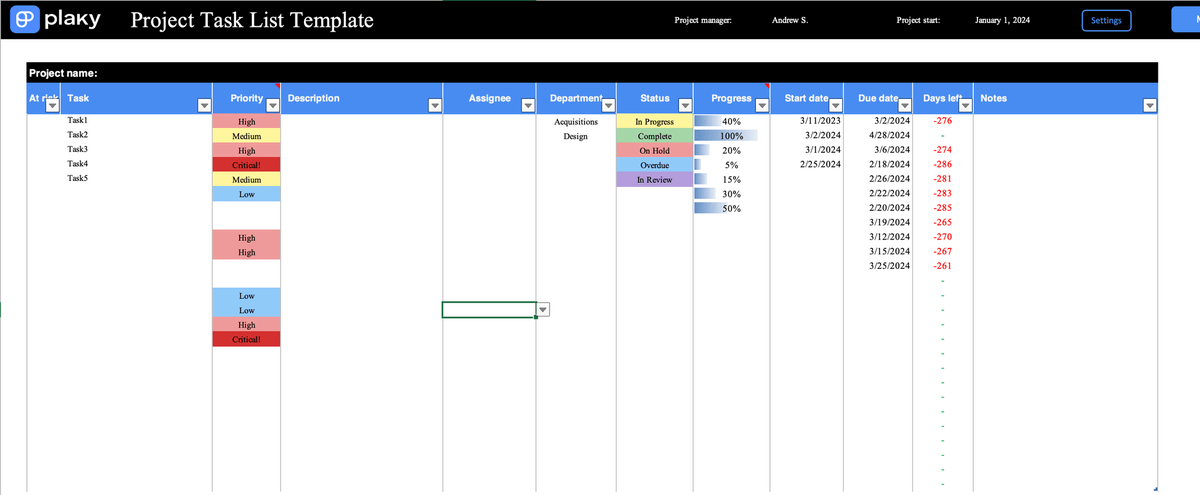Open the Task column filter dropdown
This screenshot has height=495, width=1200.
(x=204, y=105)
